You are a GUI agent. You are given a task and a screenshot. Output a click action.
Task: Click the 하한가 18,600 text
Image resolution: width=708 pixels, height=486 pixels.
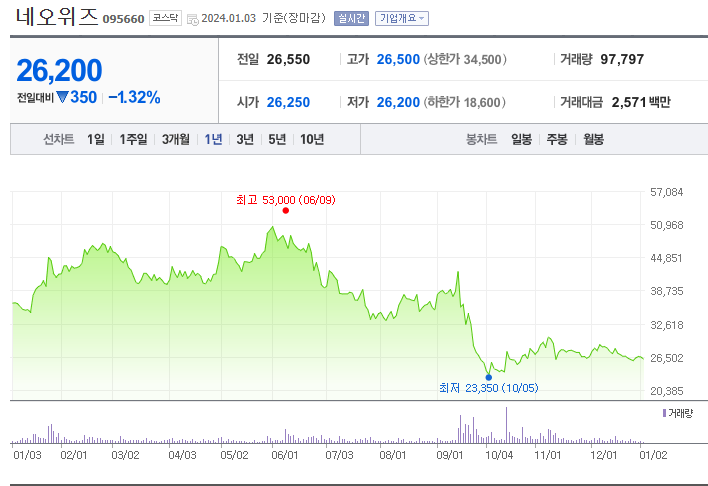[x=464, y=102]
